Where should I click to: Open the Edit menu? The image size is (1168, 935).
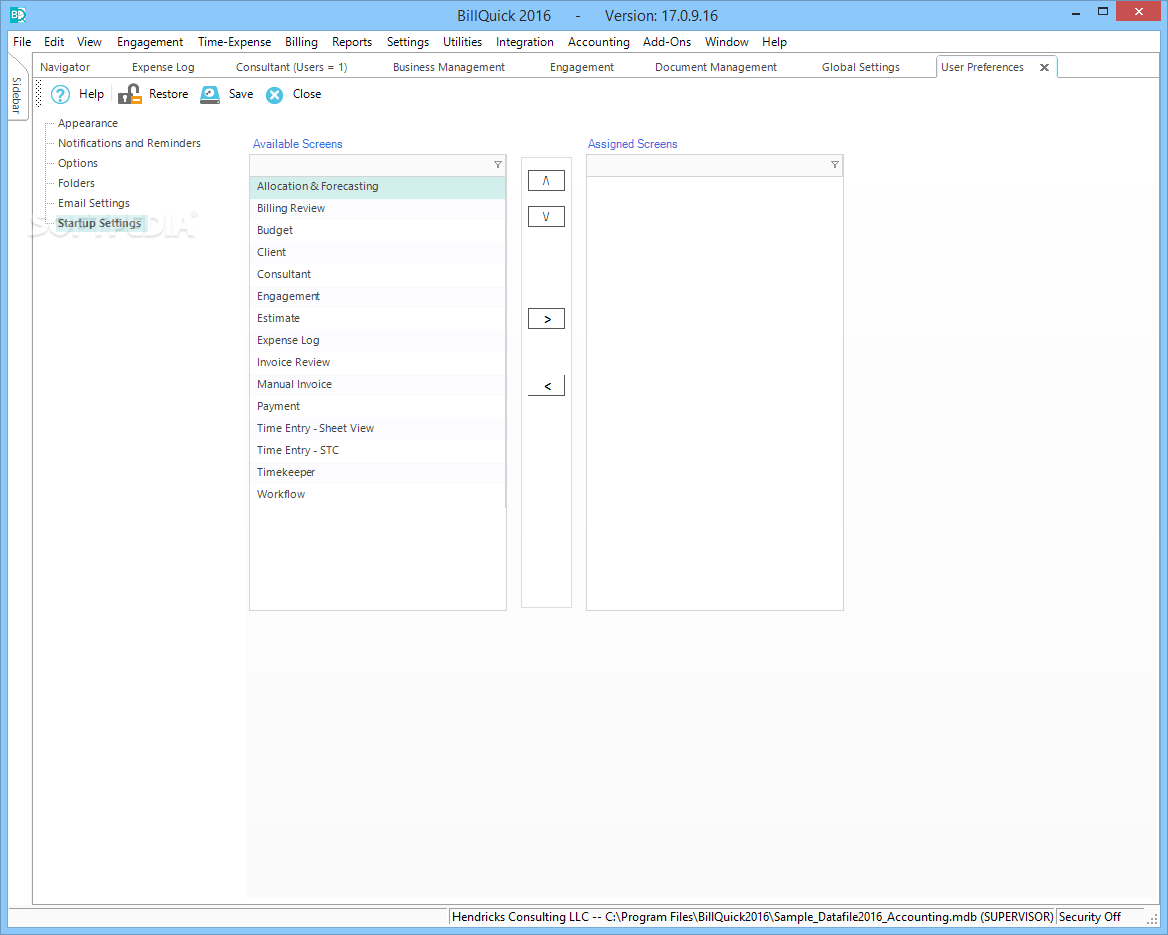click(x=54, y=42)
